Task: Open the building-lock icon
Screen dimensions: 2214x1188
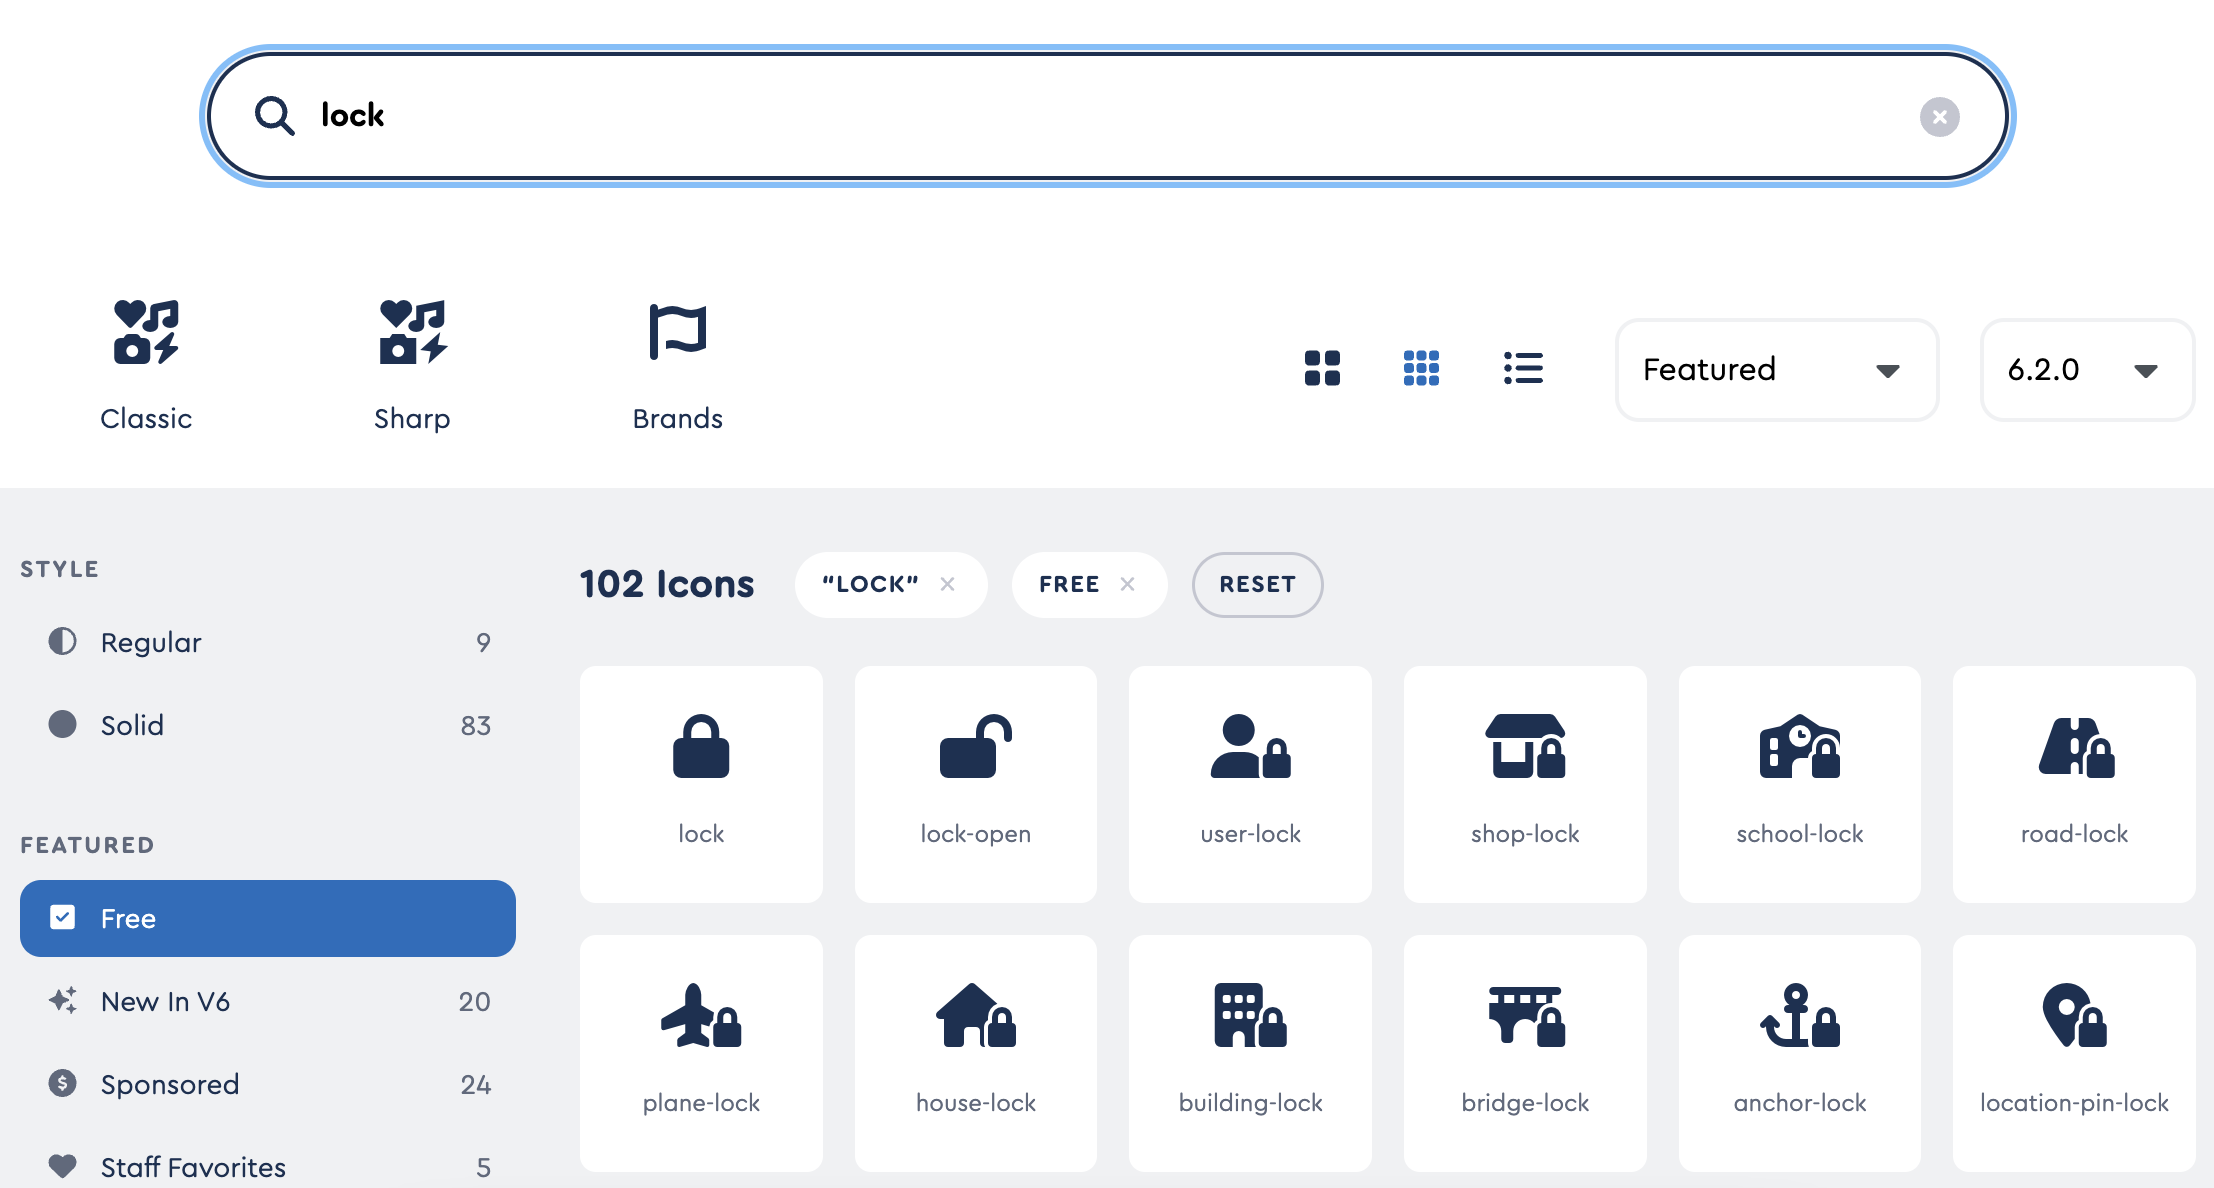Action: pos(1250,1053)
